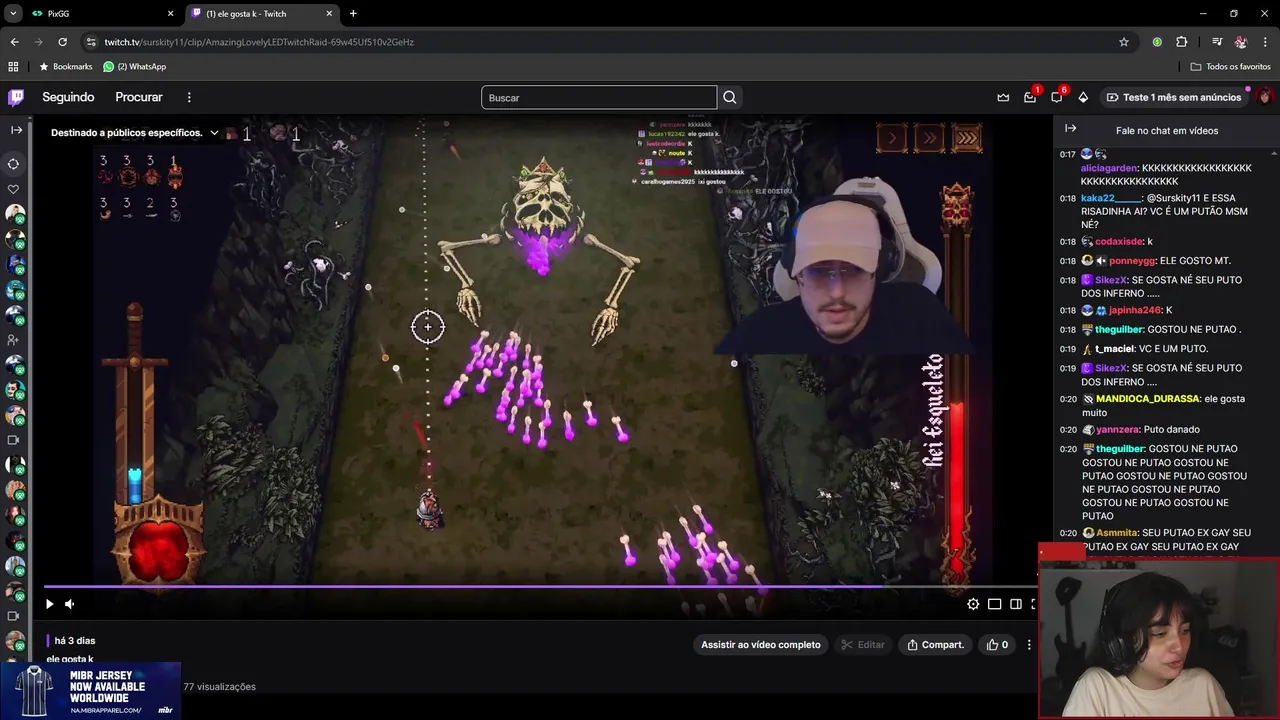Click the green extension icon

coord(1157,42)
